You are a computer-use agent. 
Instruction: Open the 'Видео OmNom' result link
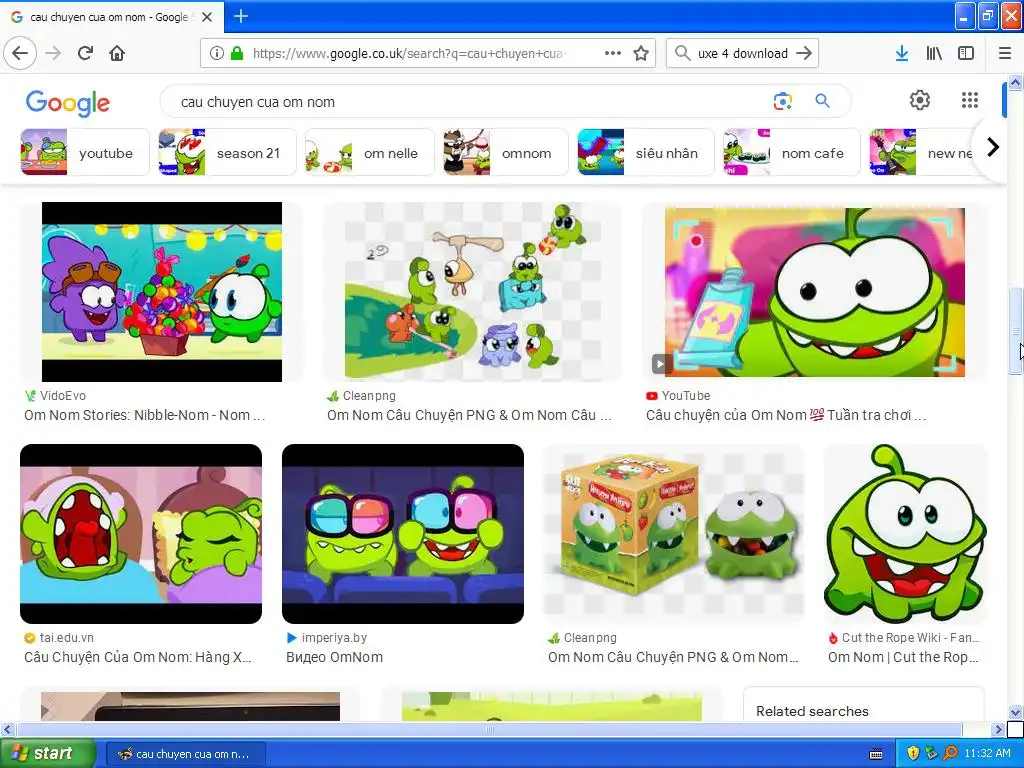coord(334,657)
